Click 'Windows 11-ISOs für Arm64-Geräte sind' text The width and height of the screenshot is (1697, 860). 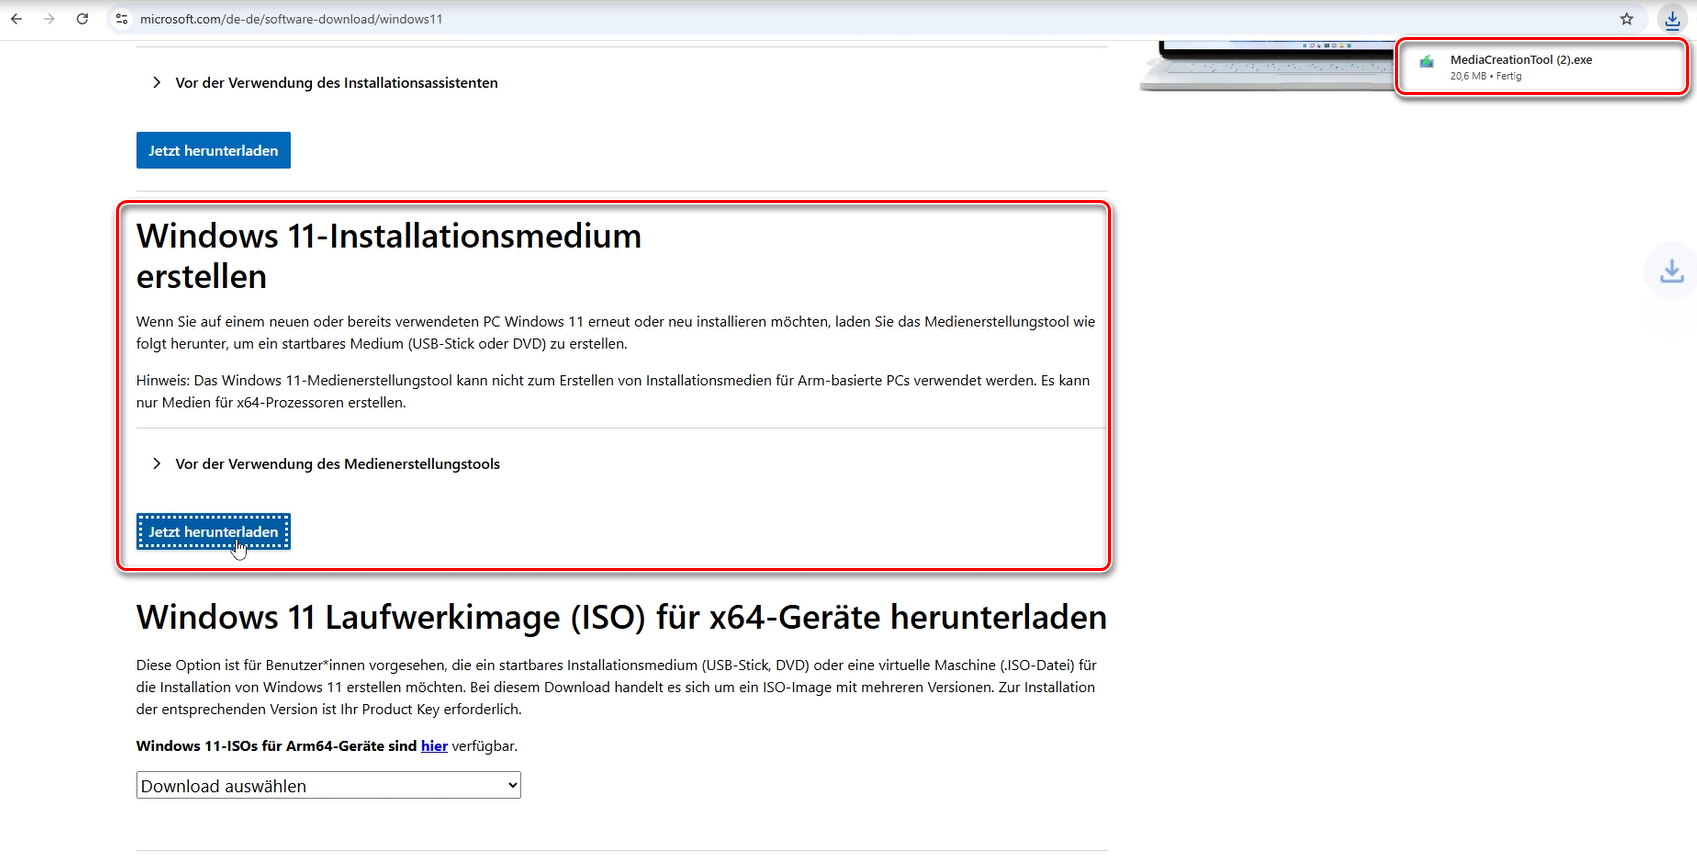tap(276, 746)
